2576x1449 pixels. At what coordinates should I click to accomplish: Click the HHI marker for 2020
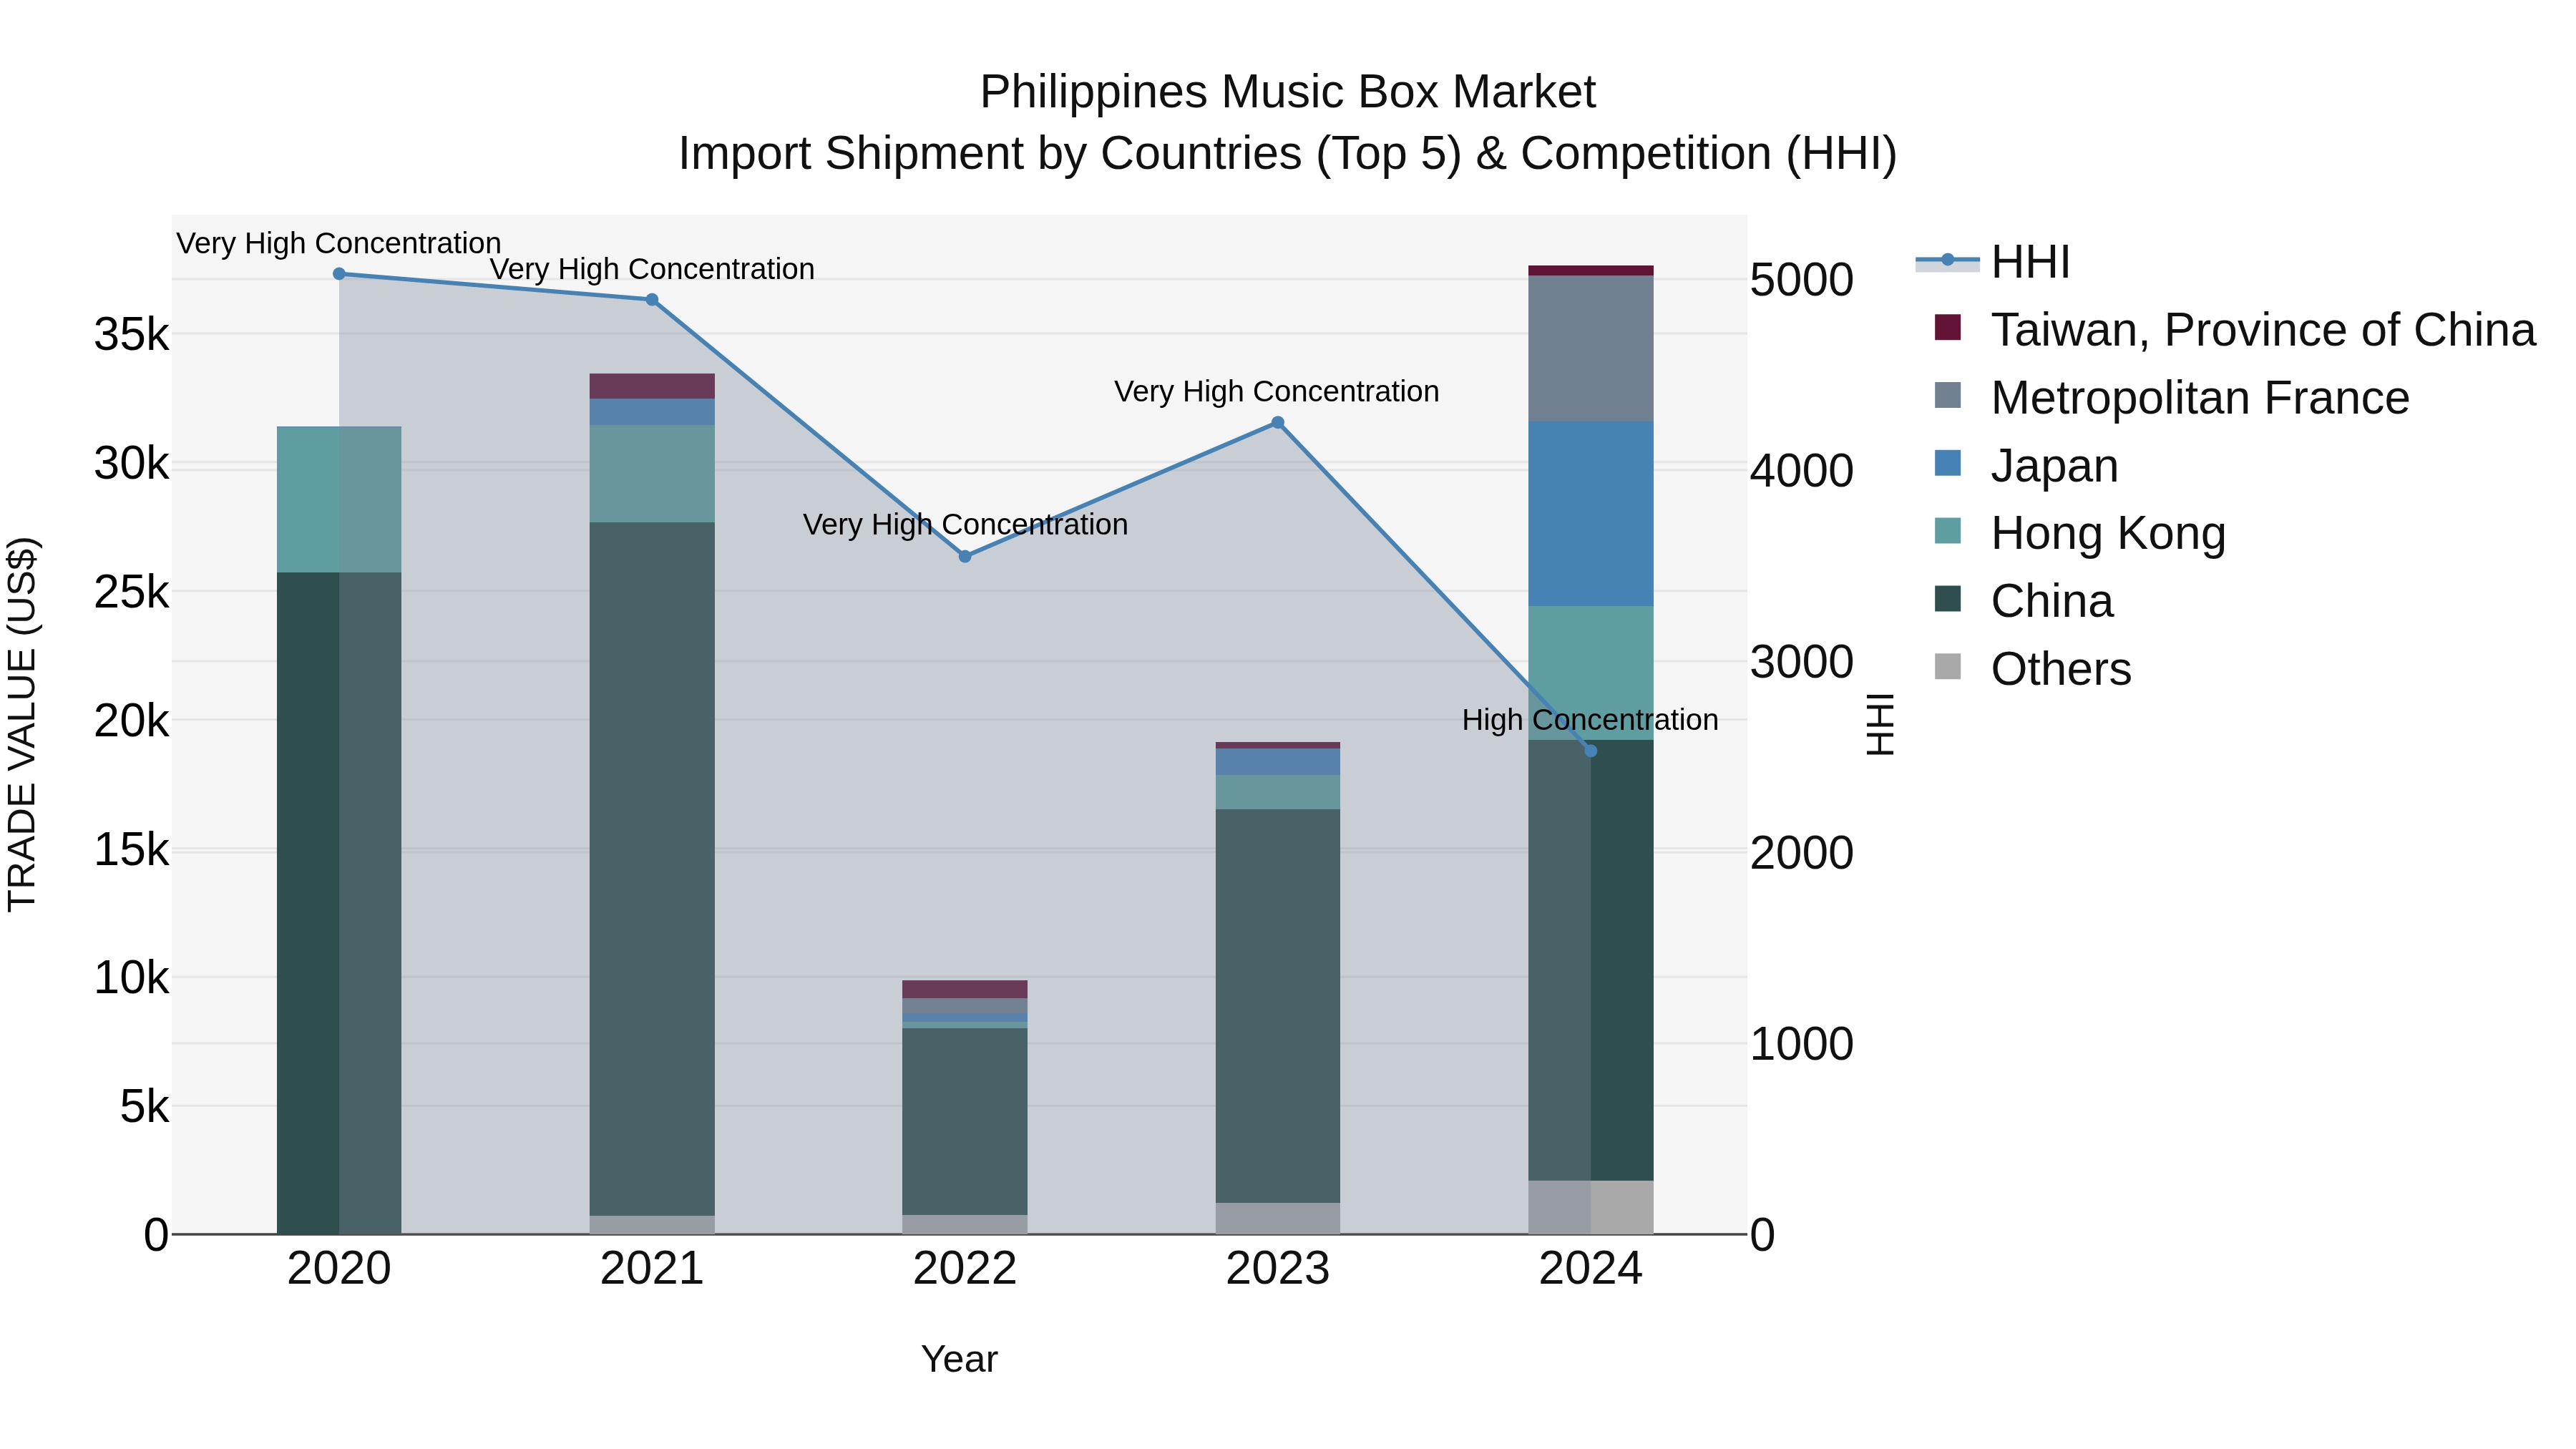point(339,274)
